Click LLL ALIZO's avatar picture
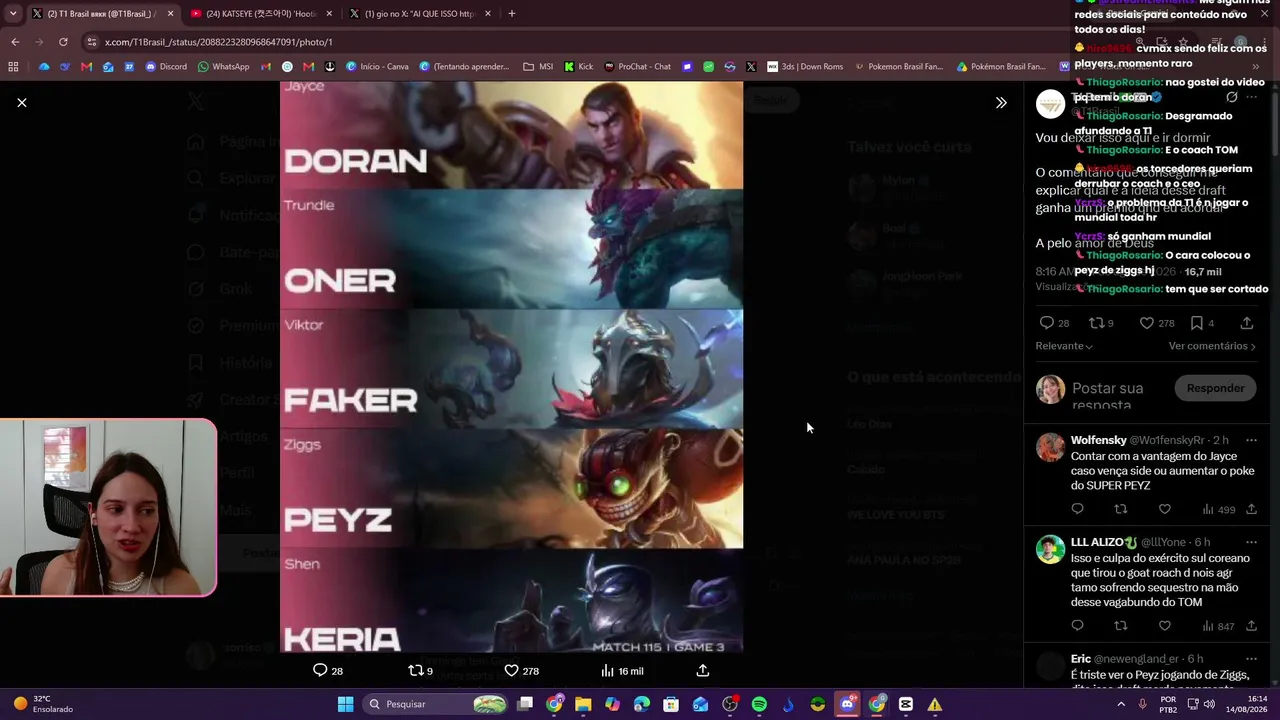The image size is (1280, 720). click(1050, 549)
